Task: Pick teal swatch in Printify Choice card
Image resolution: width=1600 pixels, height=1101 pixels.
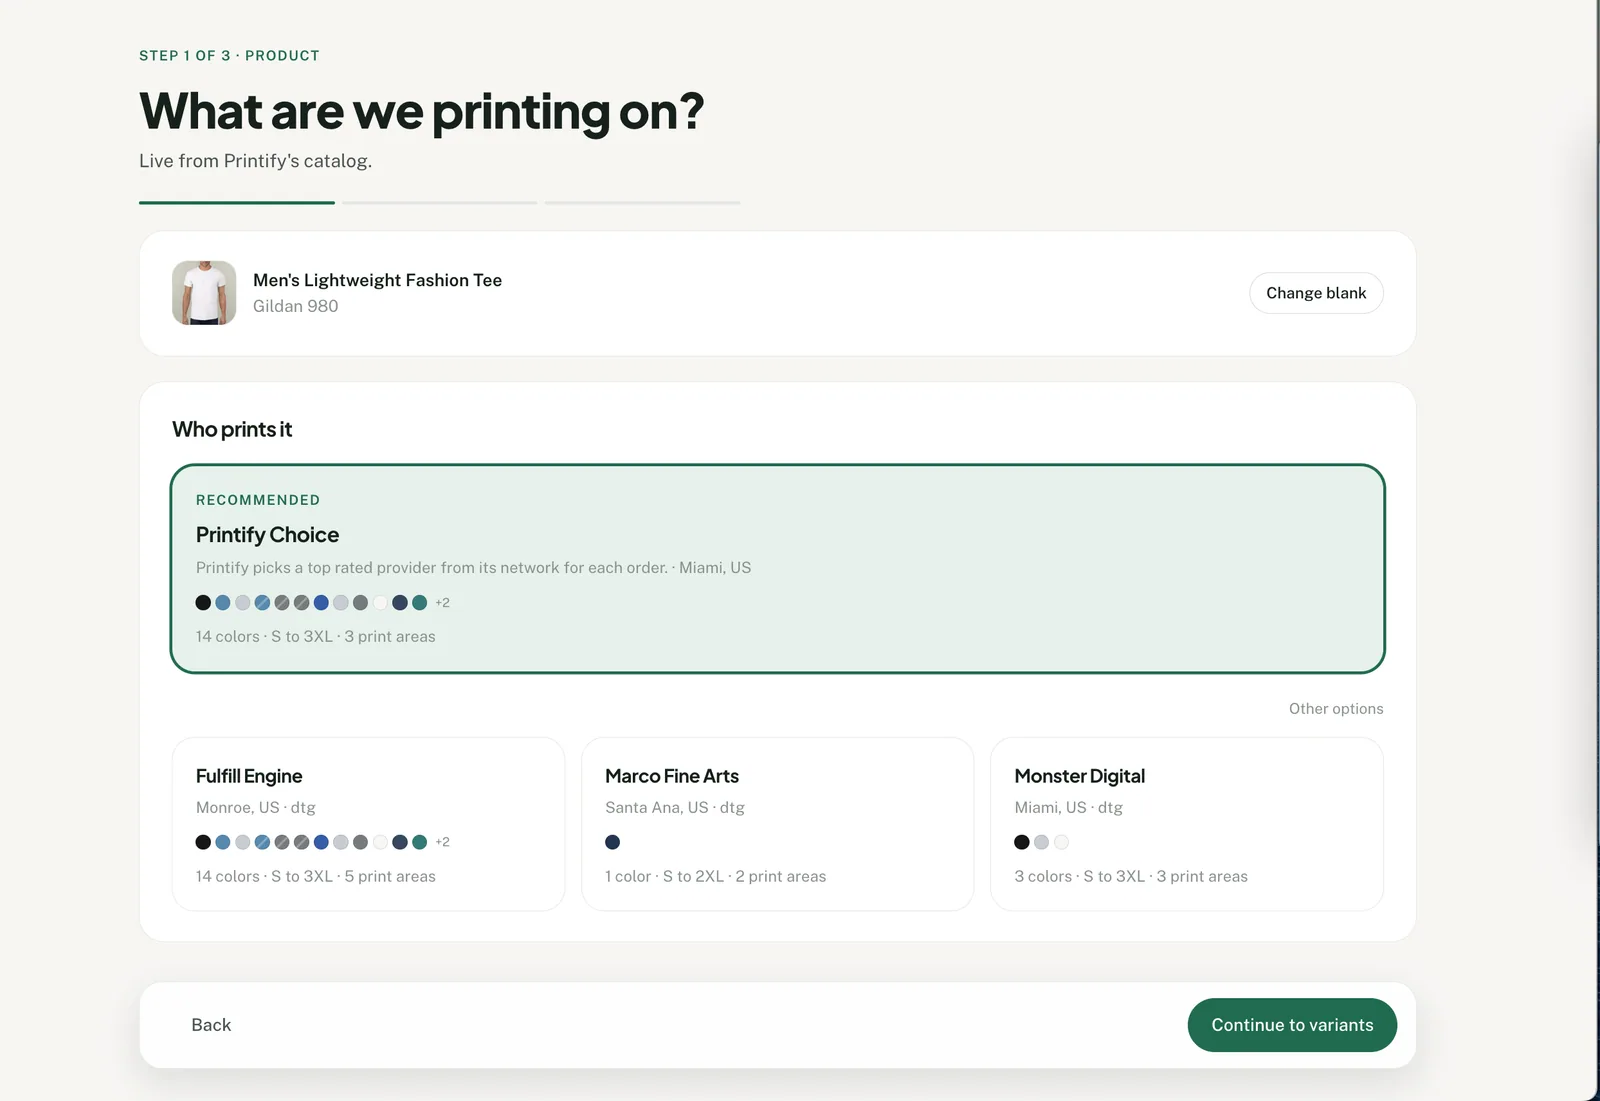Action: pos(420,603)
